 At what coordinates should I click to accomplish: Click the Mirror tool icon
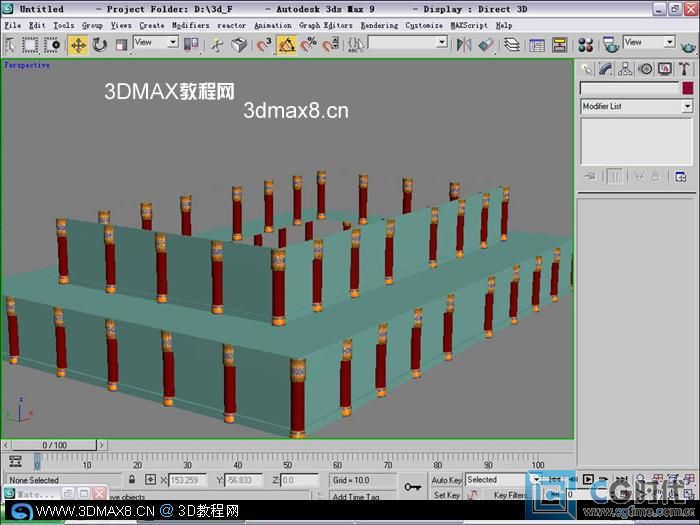point(464,45)
